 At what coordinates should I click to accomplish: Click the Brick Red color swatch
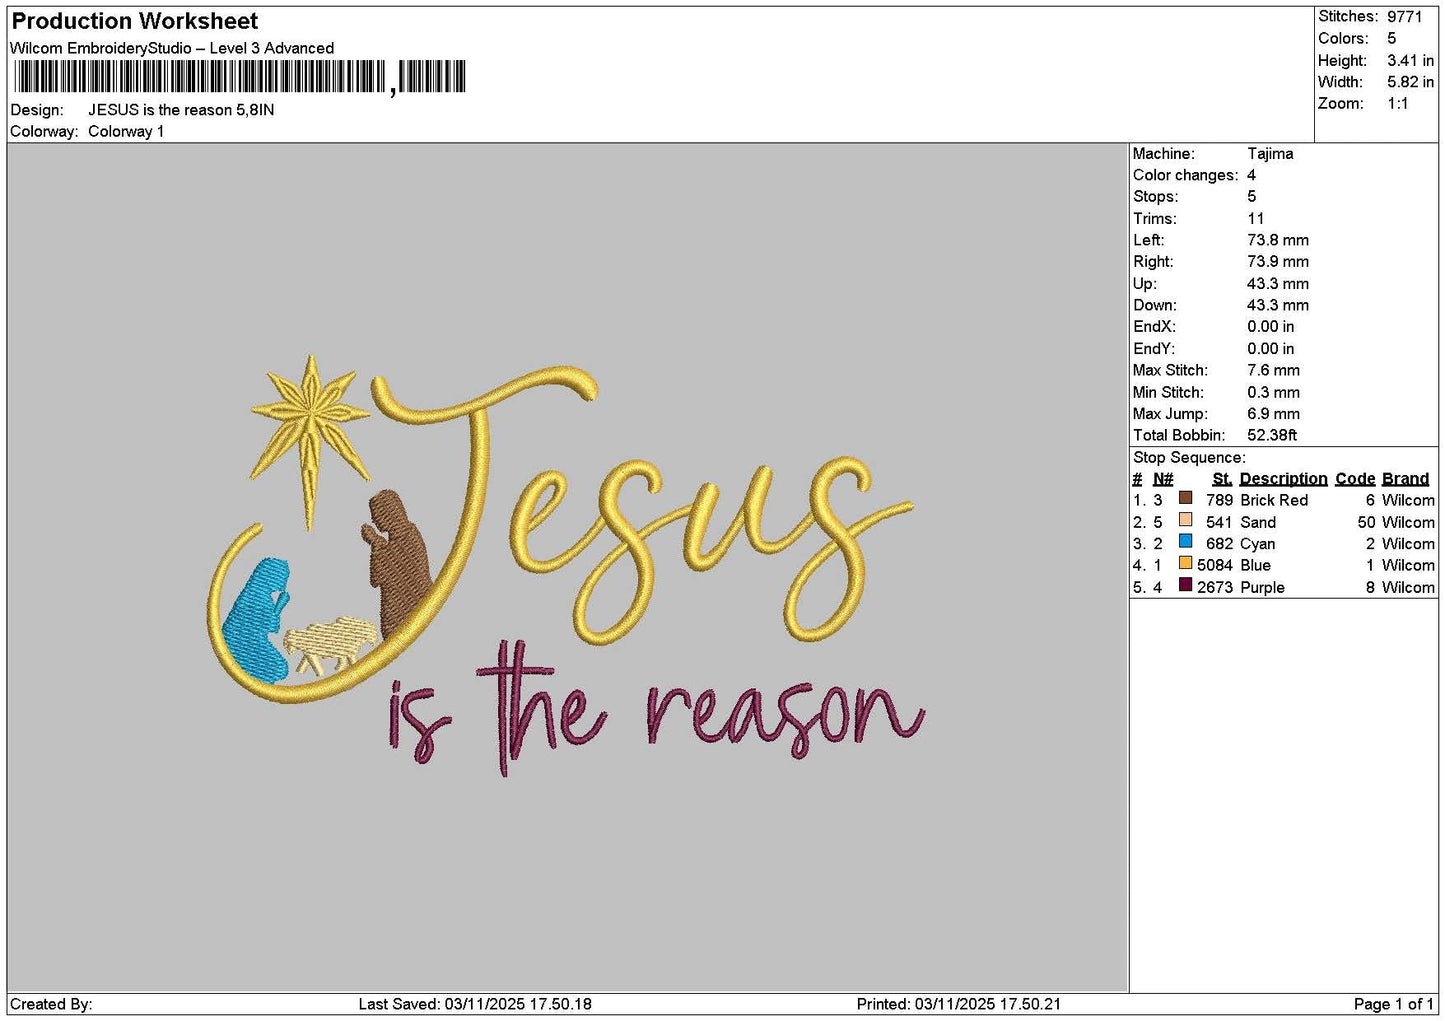point(1186,498)
